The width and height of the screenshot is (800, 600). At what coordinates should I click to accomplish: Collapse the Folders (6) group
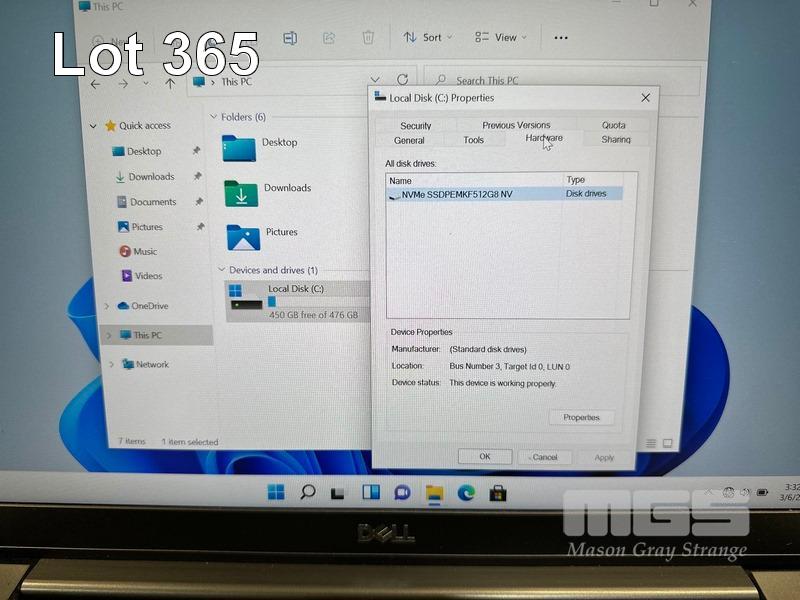pyautogui.click(x=214, y=117)
